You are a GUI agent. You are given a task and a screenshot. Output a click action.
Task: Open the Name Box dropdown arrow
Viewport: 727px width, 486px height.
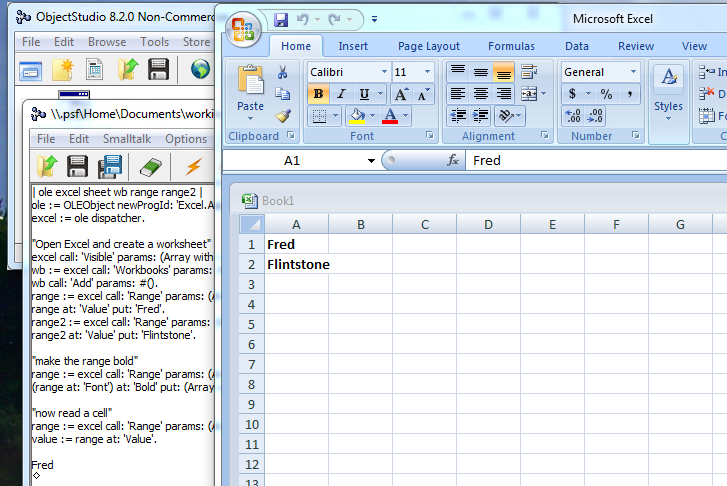pos(371,161)
